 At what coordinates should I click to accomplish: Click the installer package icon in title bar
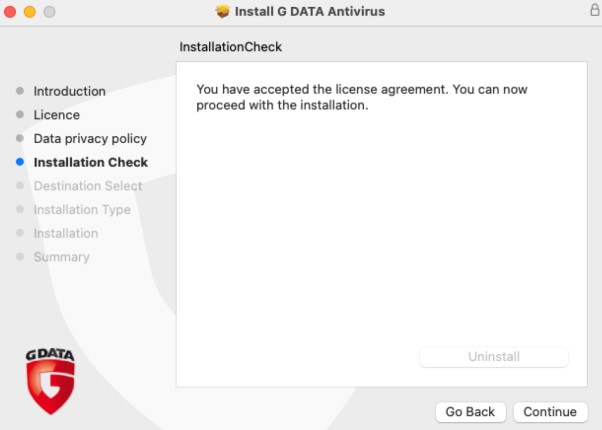(222, 11)
